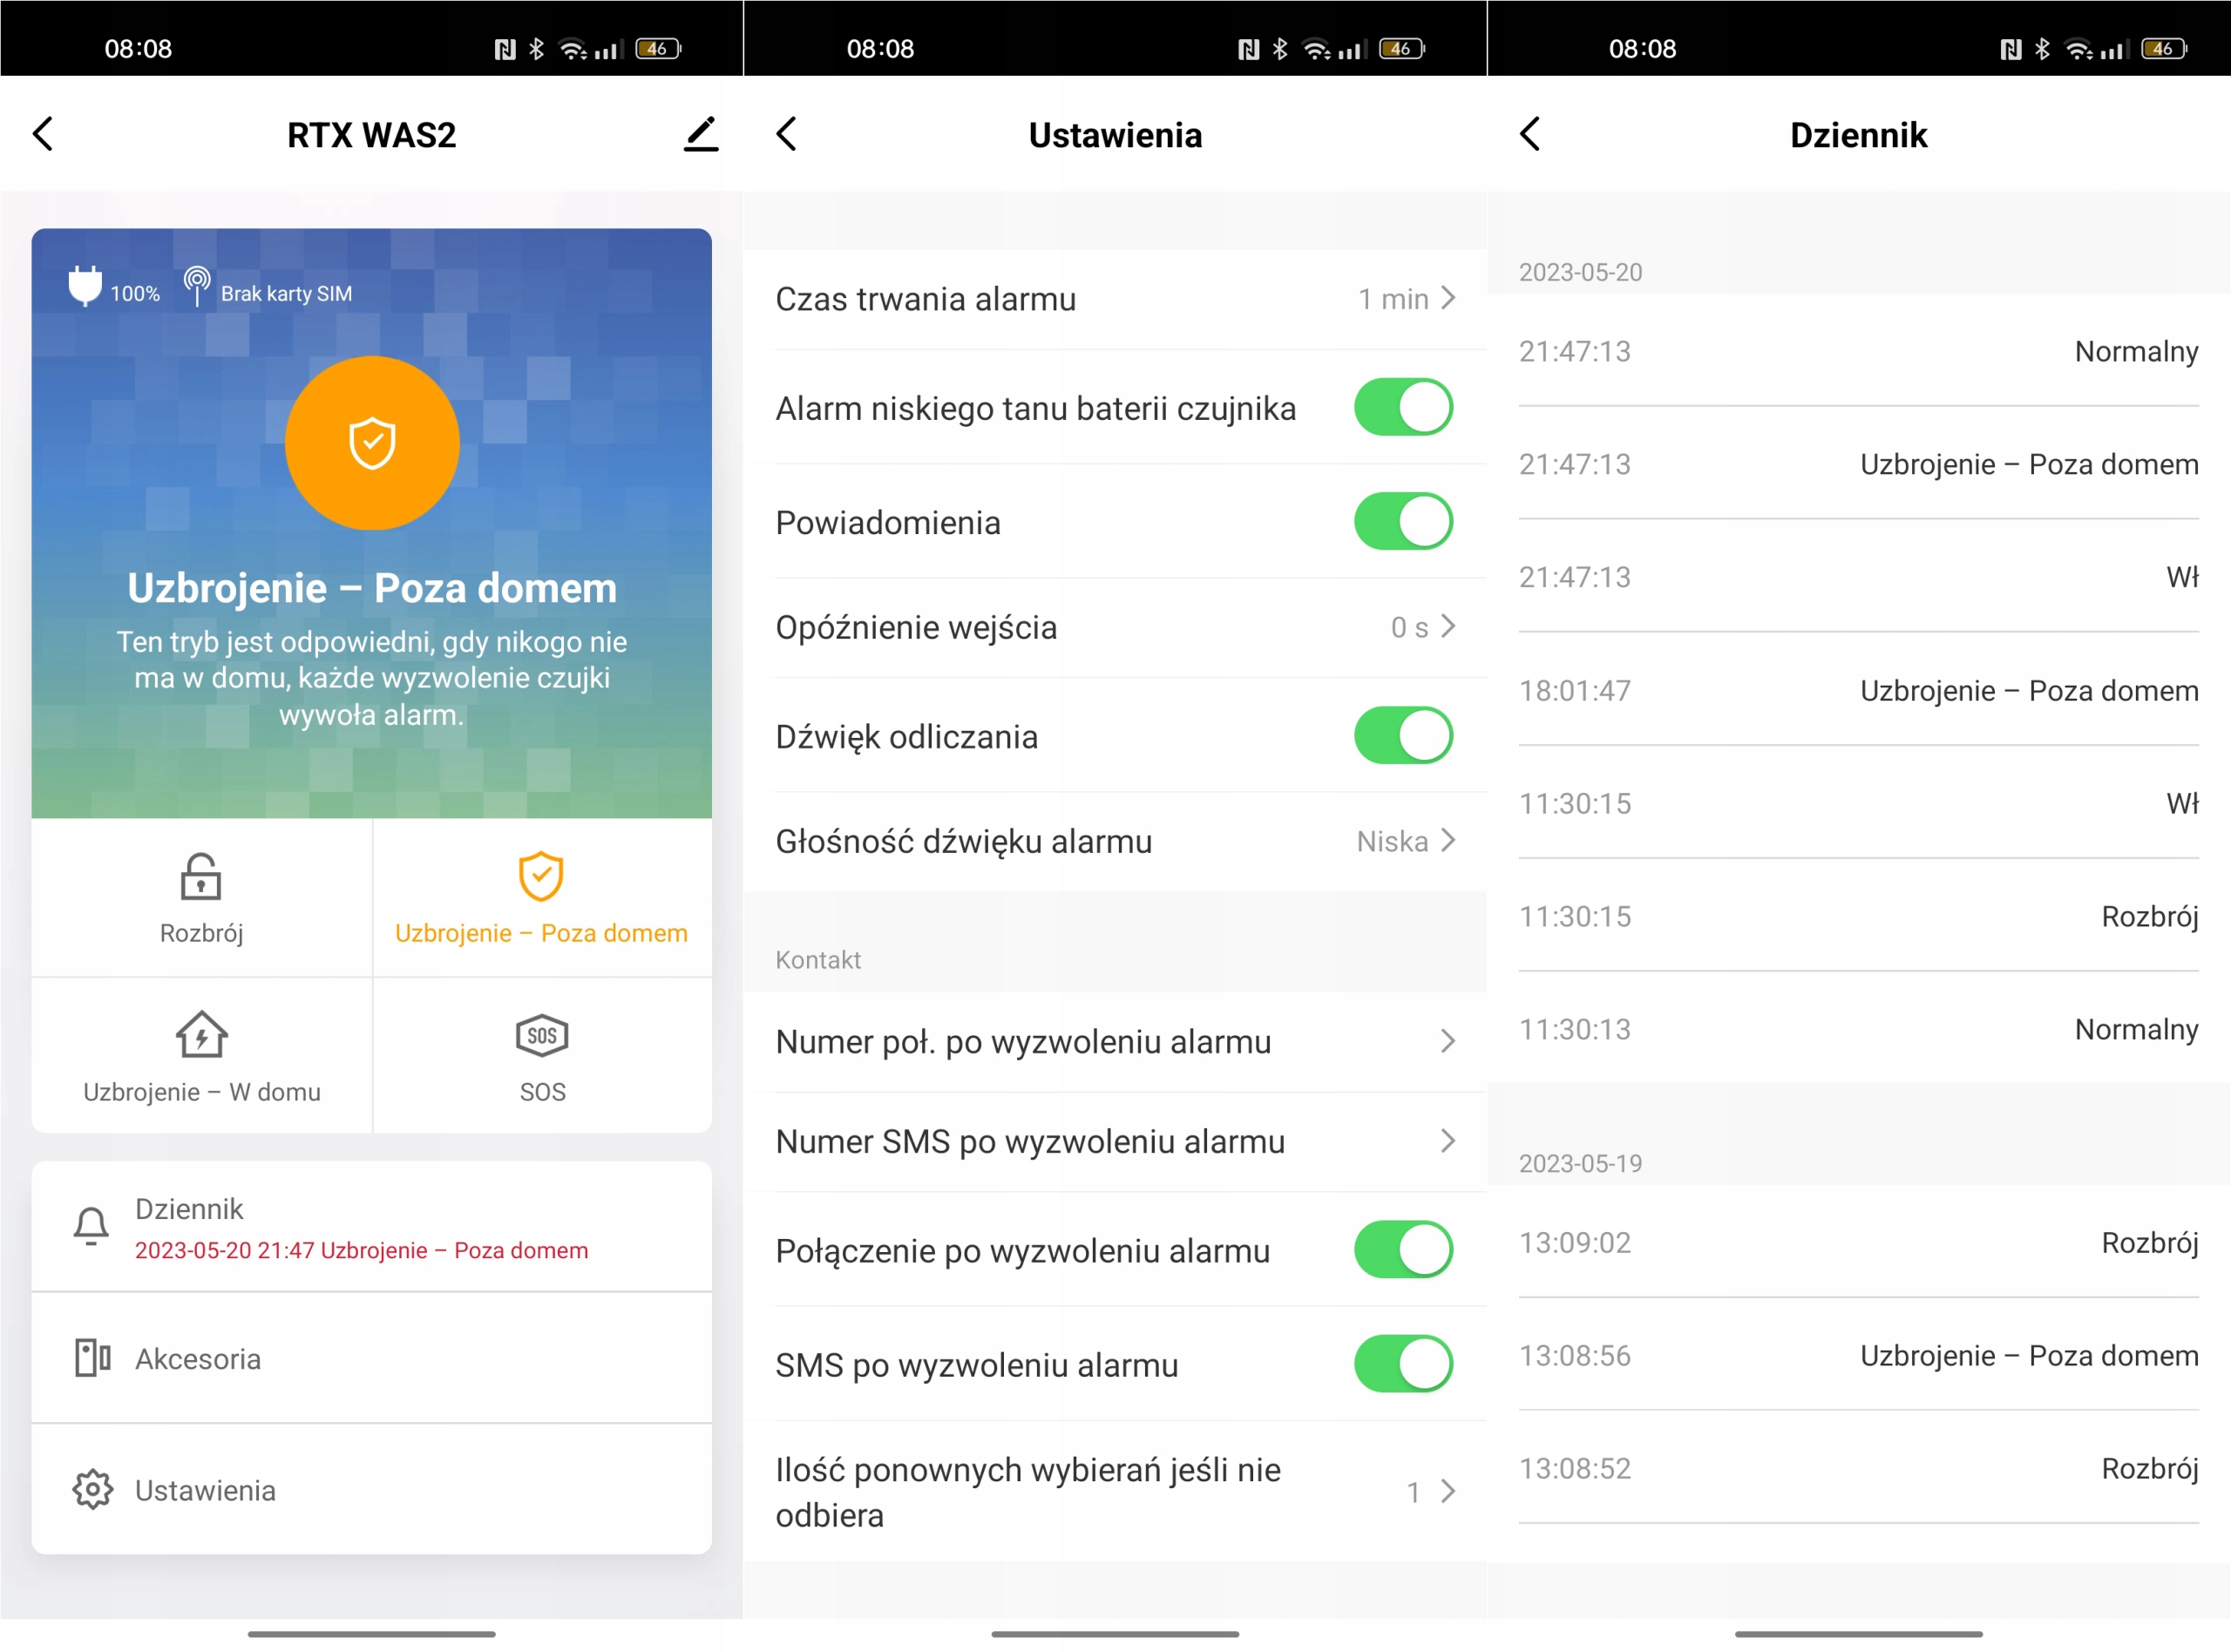This screenshot has width=2231, height=1652.
Task: Turn off the Dźwięk odliczania switch
Action: (1402, 736)
